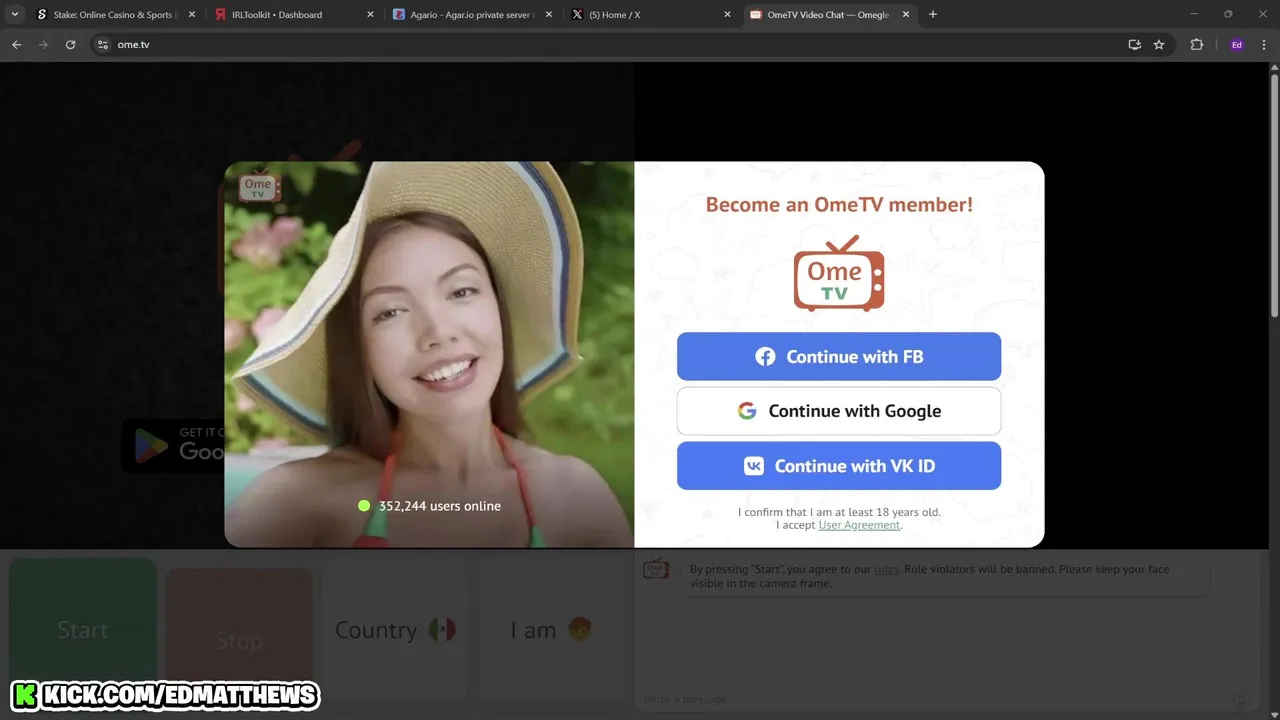Viewport: 1280px width, 720px height.
Task: Close the IRLToolkit Dashboard tab
Action: [x=370, y=15]
